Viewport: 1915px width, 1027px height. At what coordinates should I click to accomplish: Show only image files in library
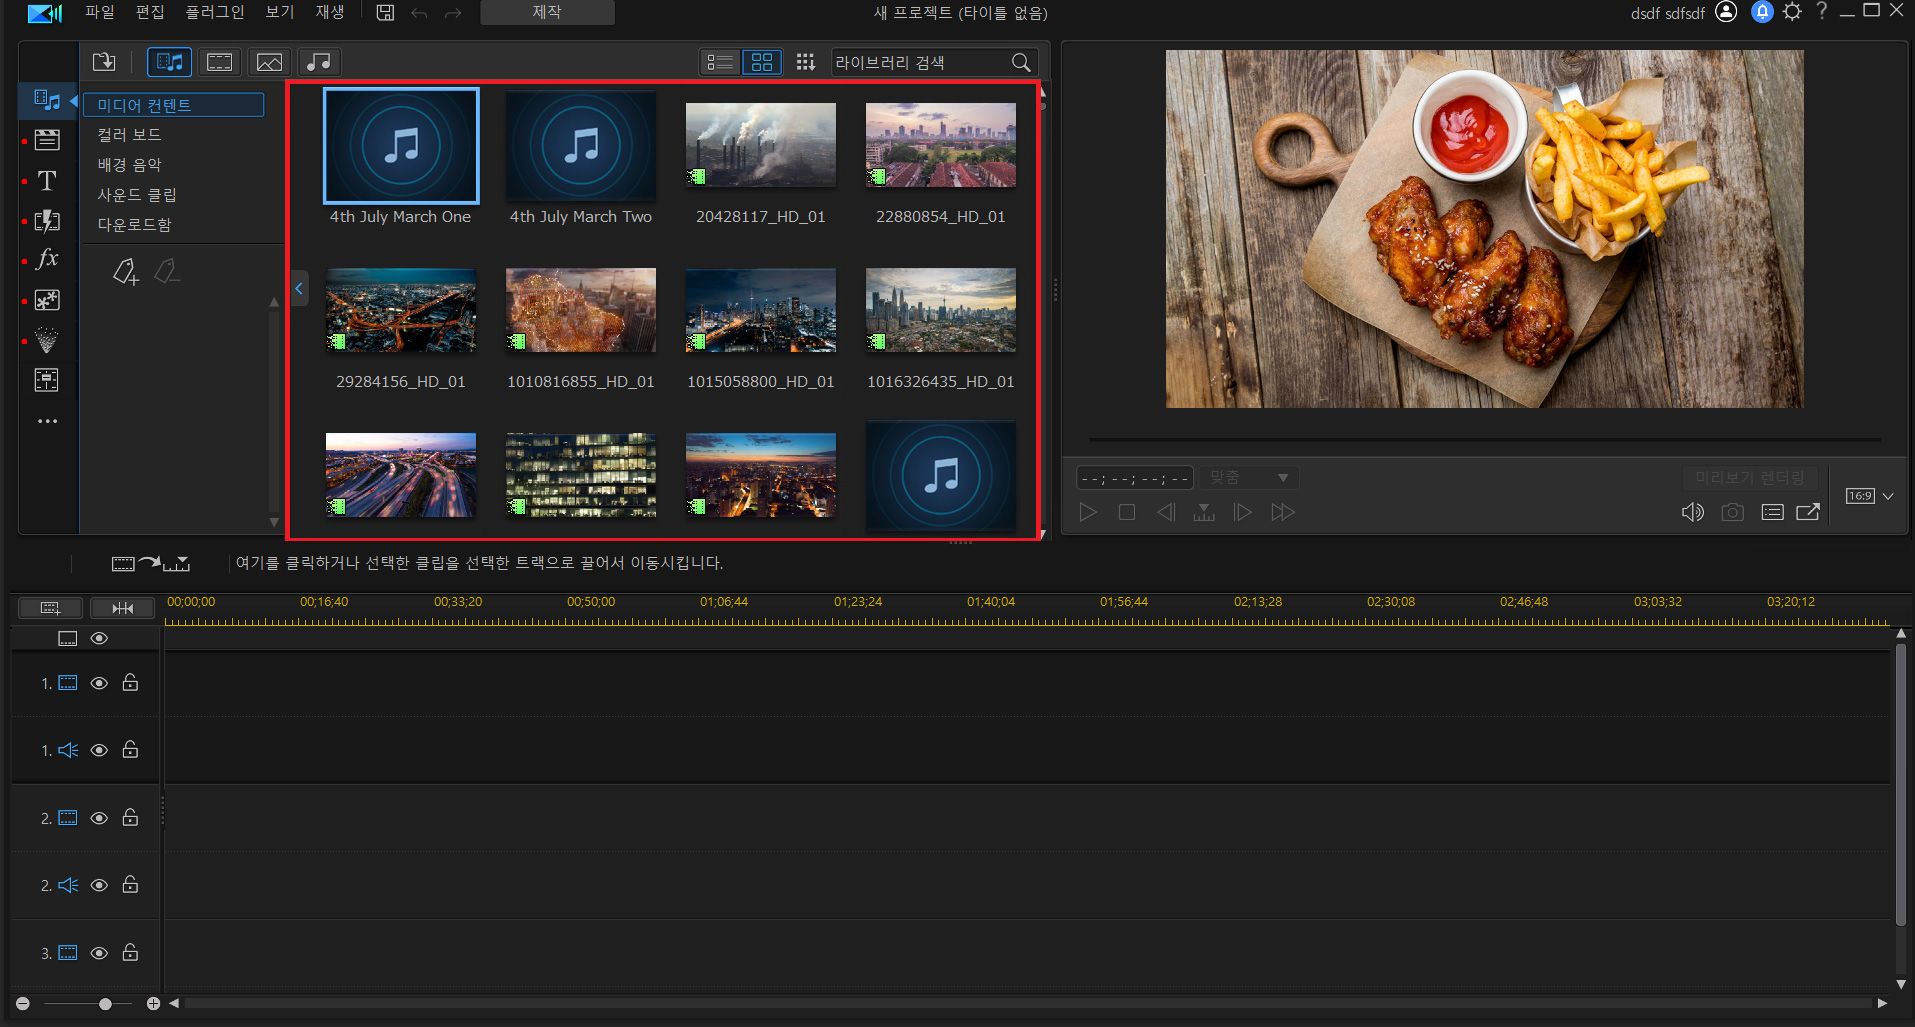coord(269,62)
